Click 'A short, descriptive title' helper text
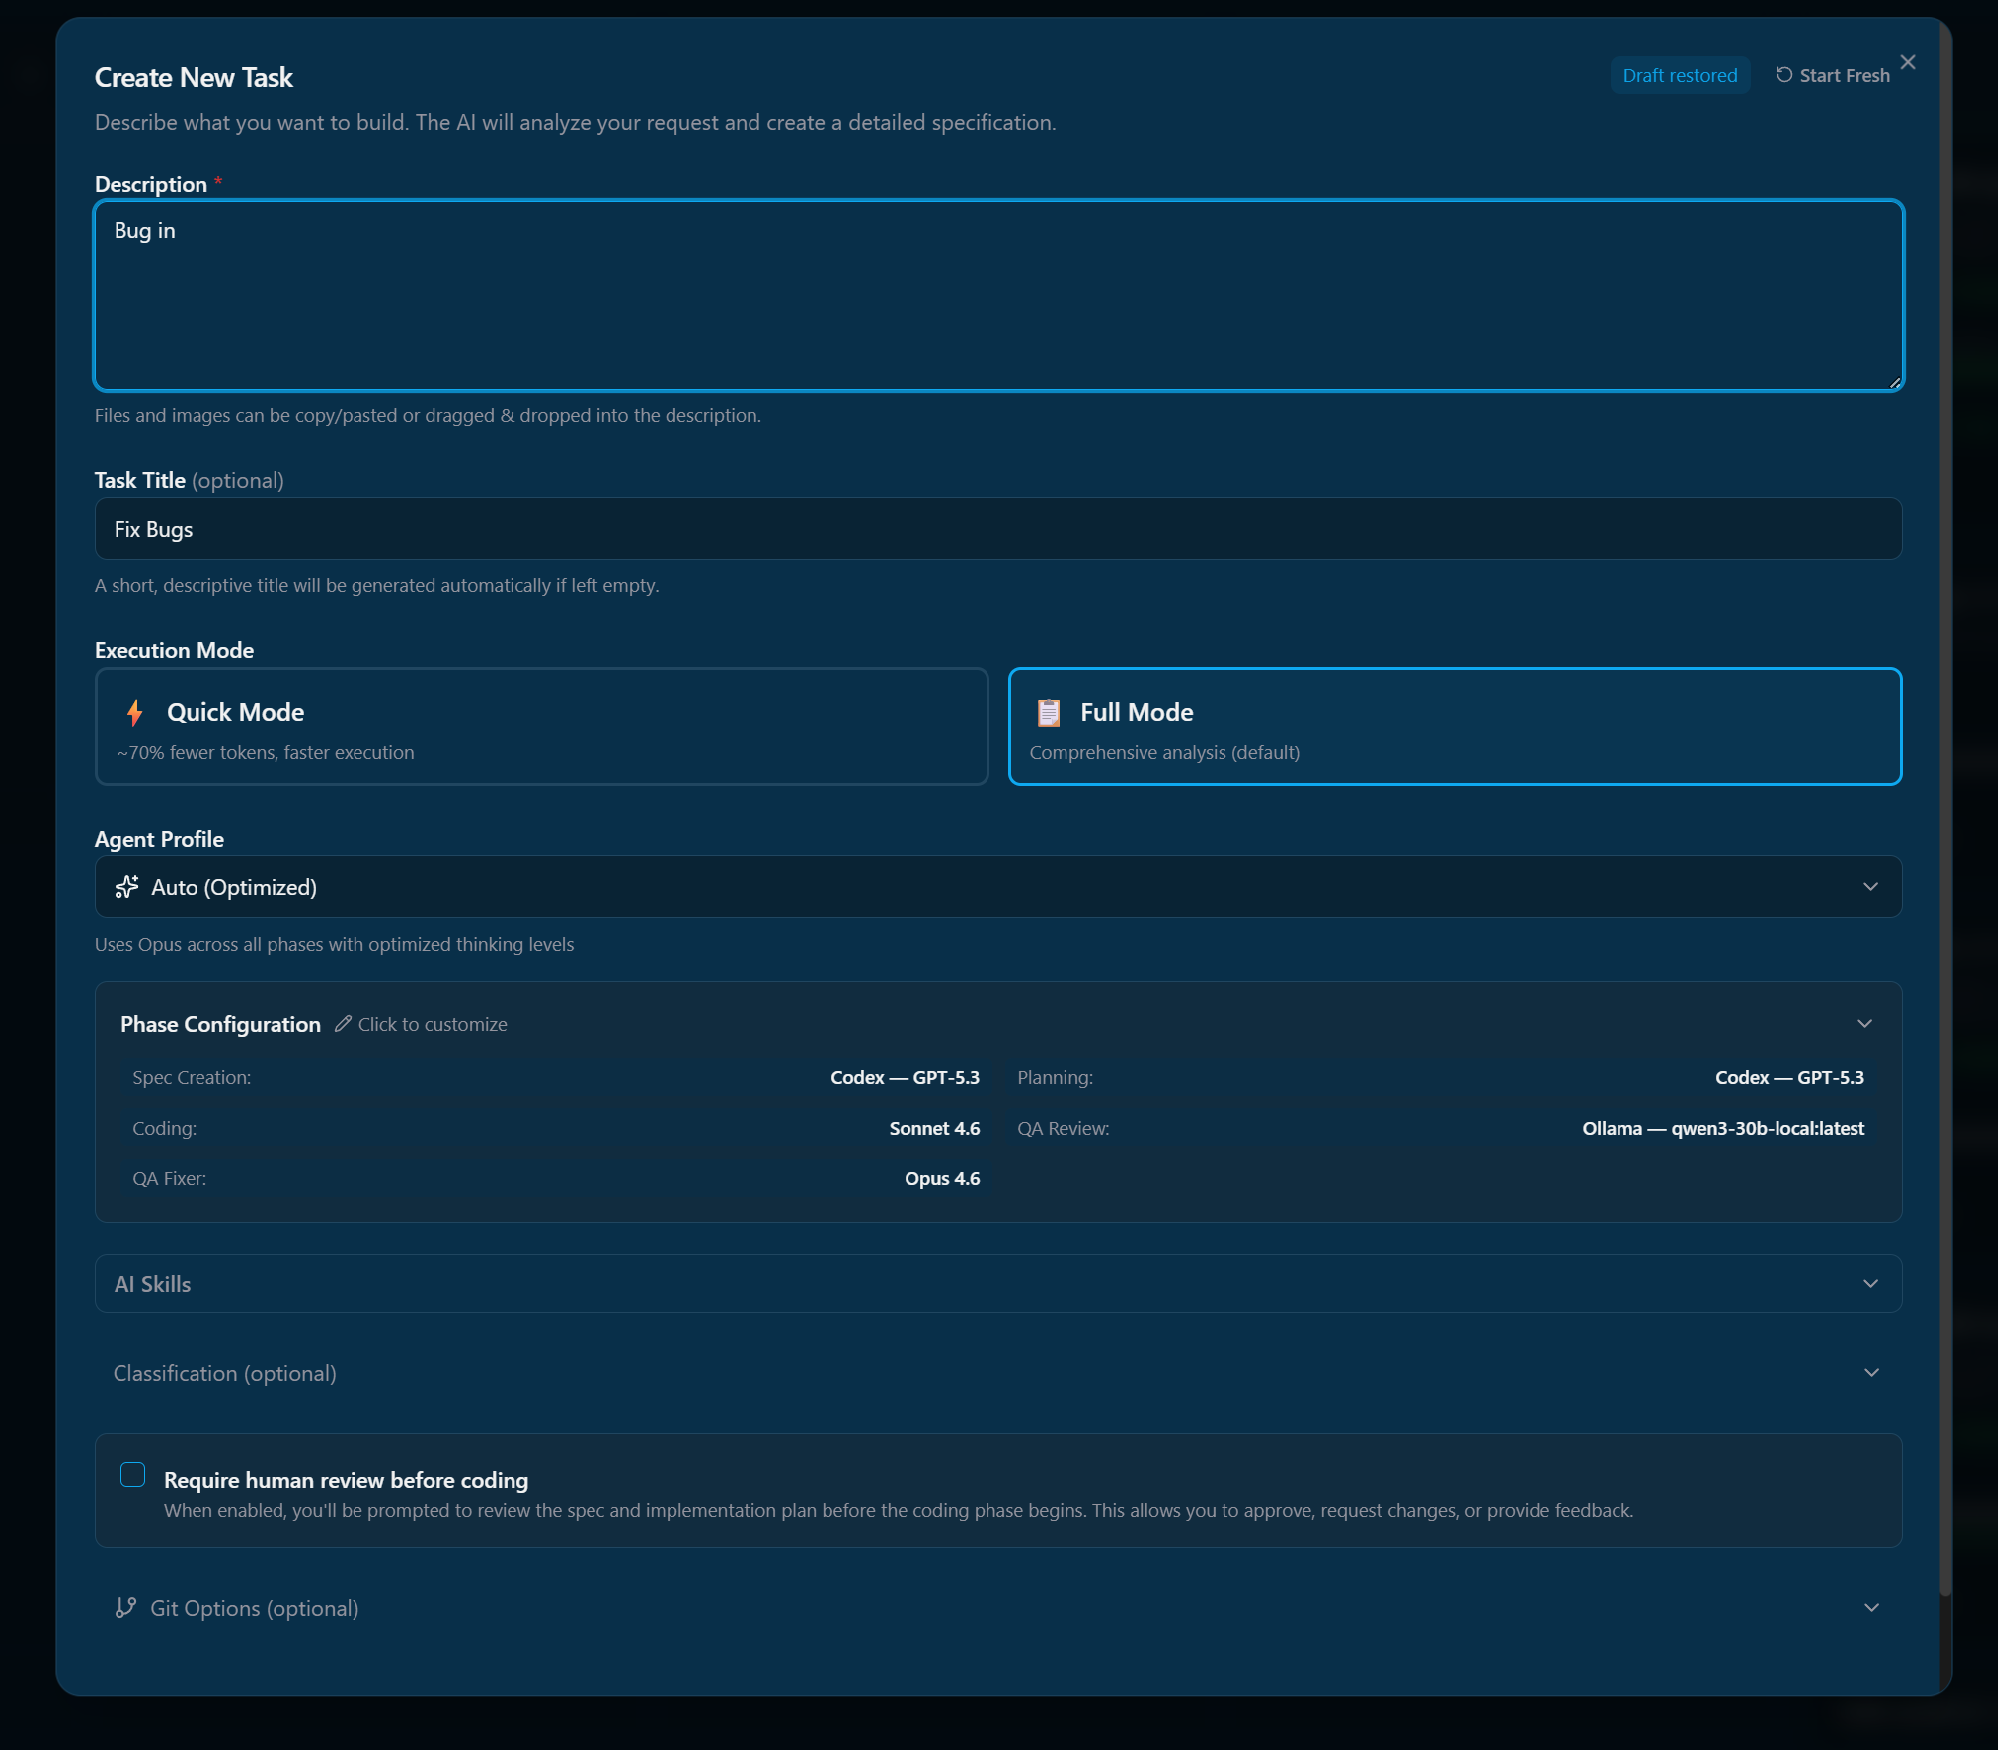 tap(377, 585)
